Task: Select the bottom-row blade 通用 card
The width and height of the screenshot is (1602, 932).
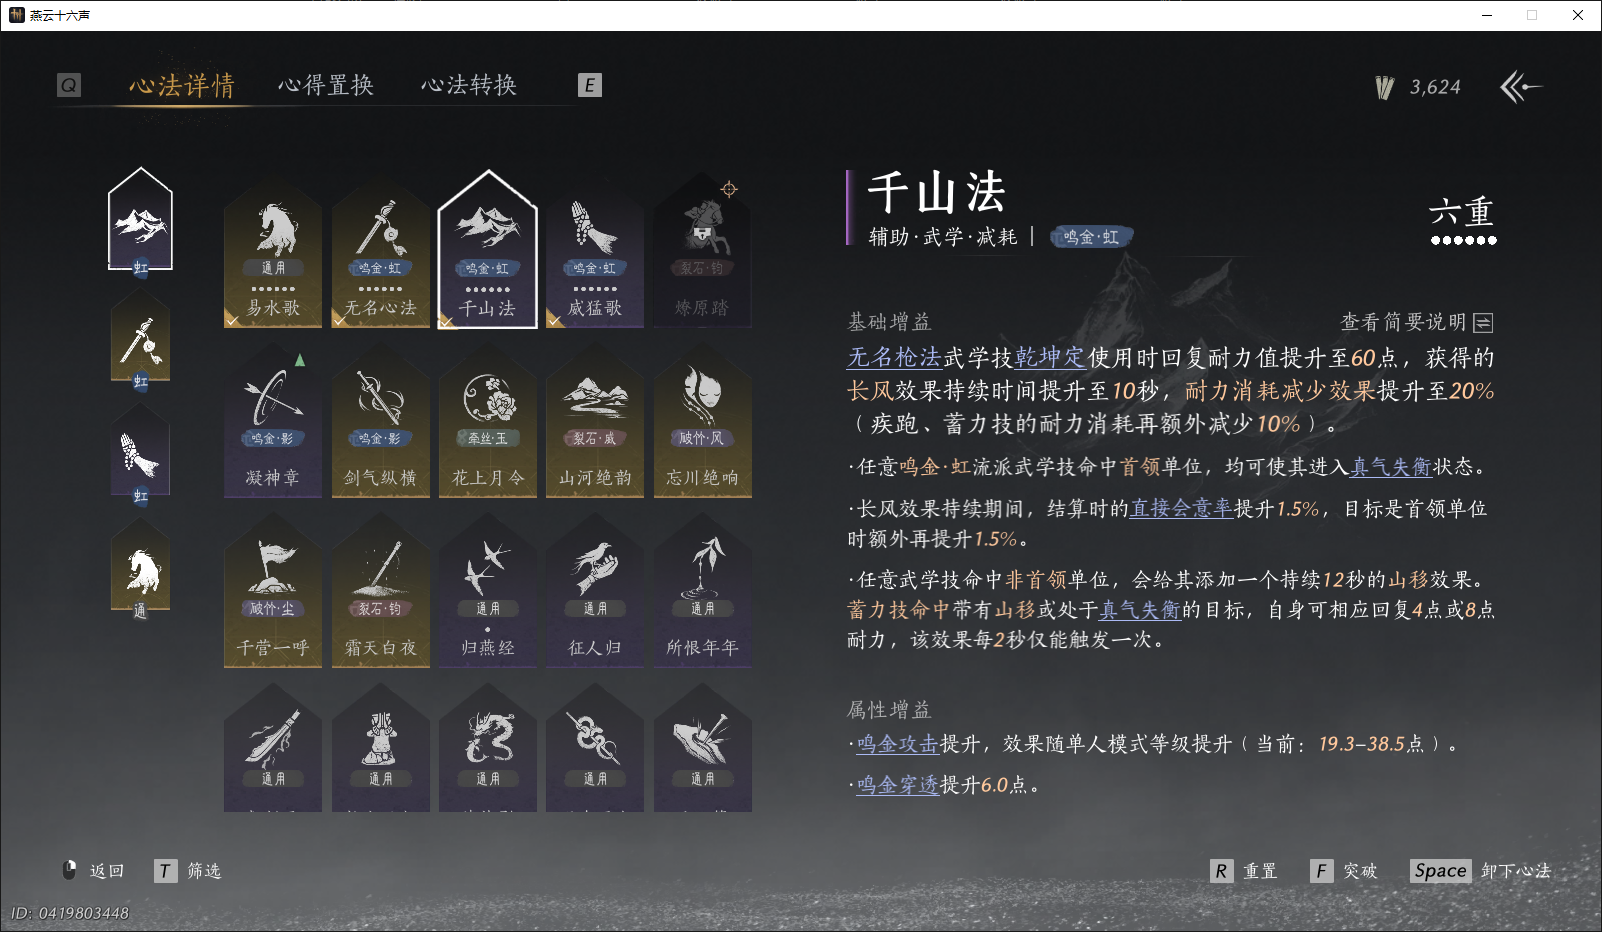Action: [273, 750]
